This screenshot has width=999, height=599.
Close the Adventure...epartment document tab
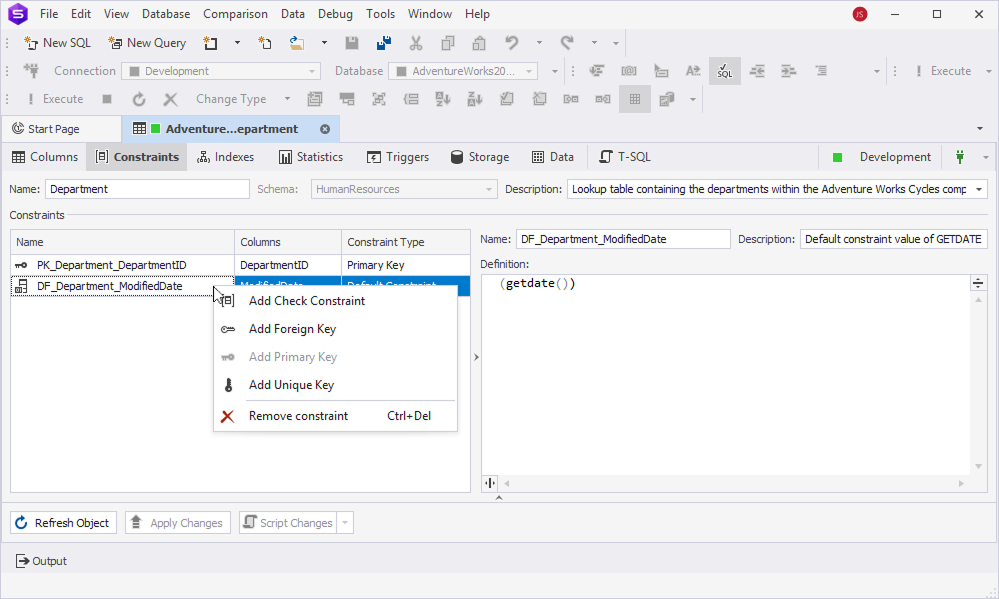point(325,129)
